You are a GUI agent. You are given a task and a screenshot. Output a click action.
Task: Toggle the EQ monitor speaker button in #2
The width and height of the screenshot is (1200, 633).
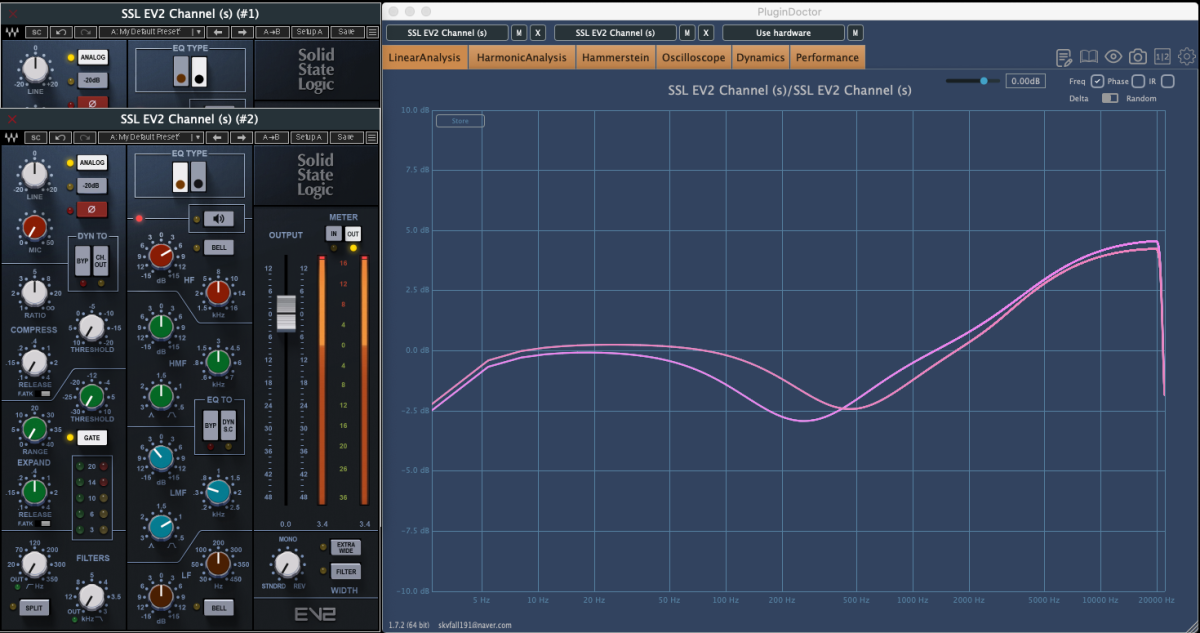point(218,218)
